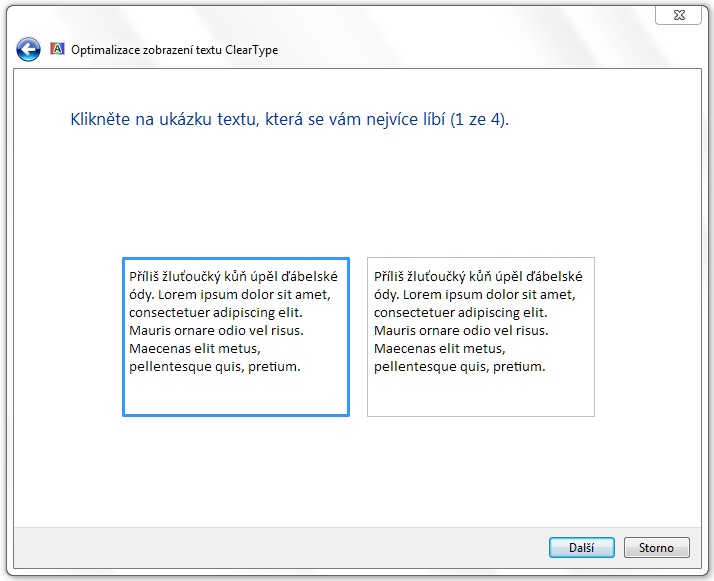The image size is (714, 581).
Task: Click the heading 'Klikněte na ukázku textu'
Action: tap(165, 119)
